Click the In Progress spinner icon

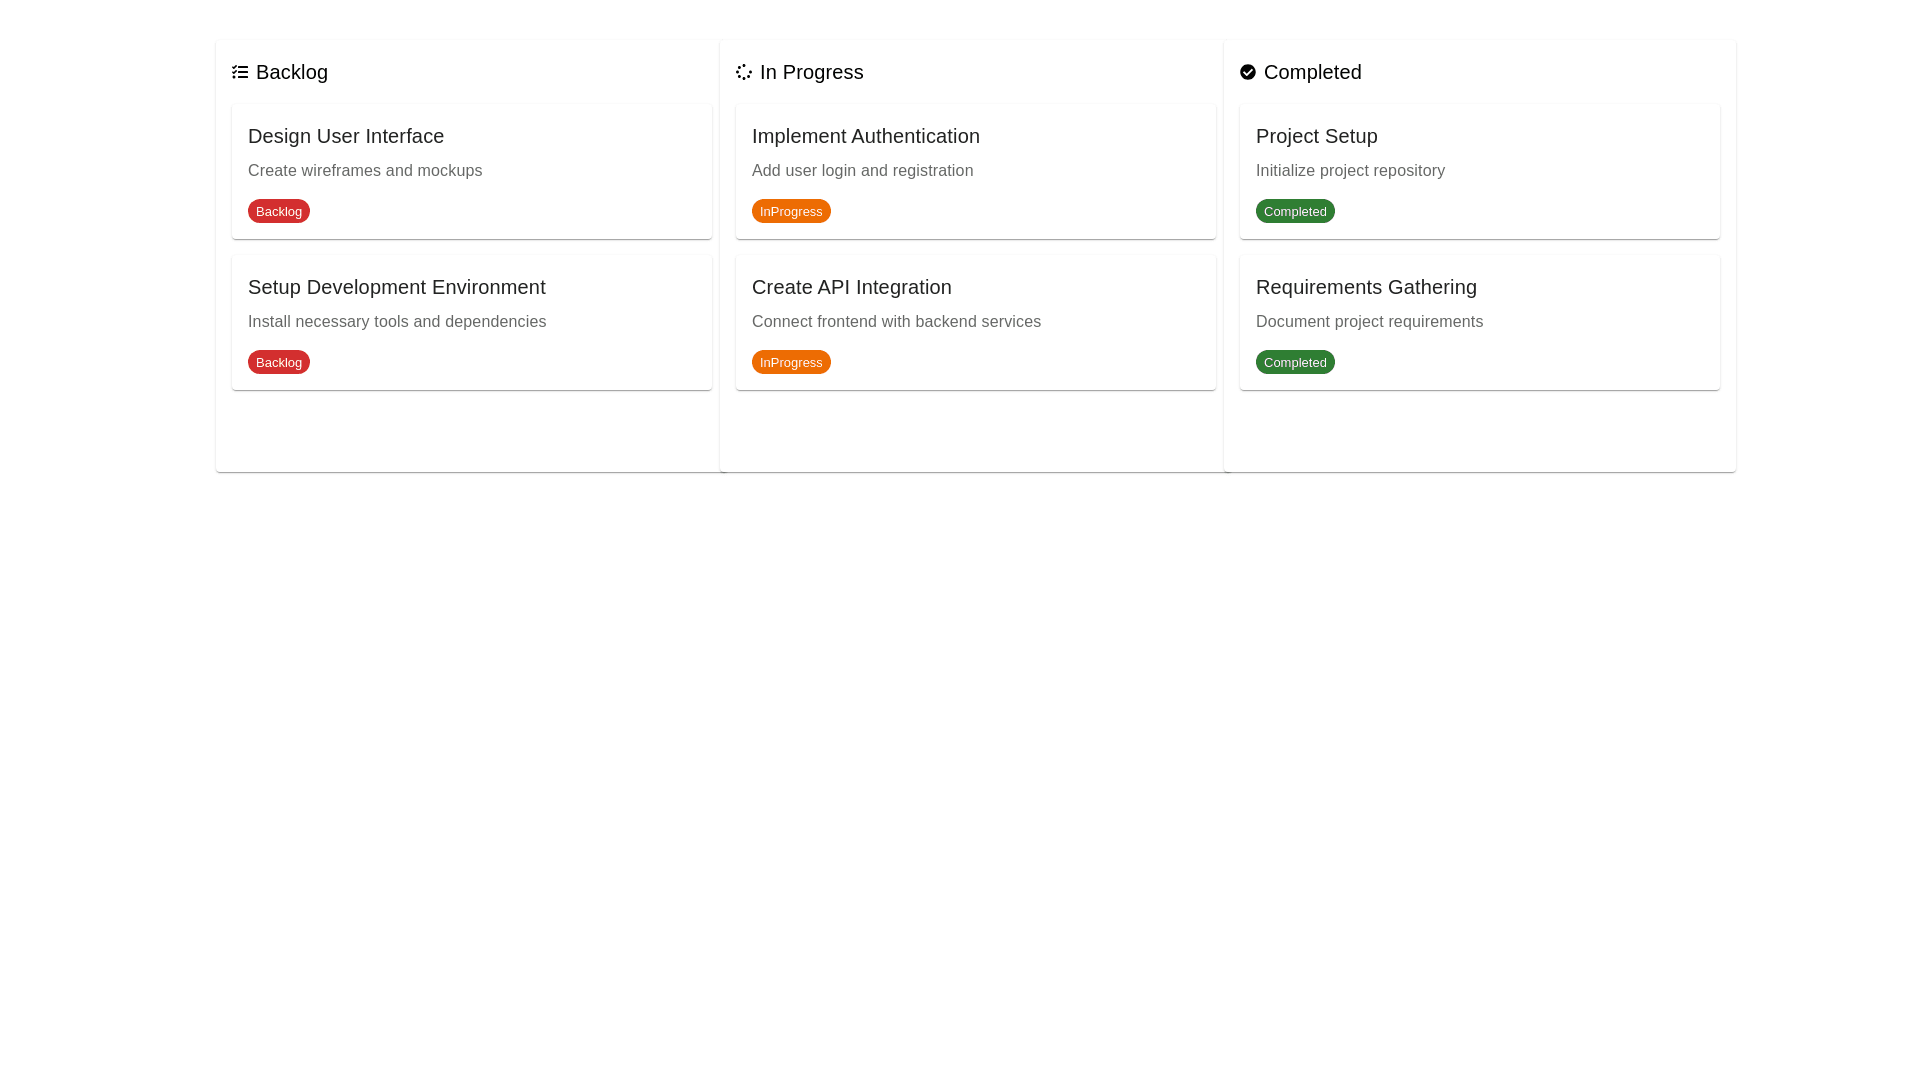click(743, 72)
